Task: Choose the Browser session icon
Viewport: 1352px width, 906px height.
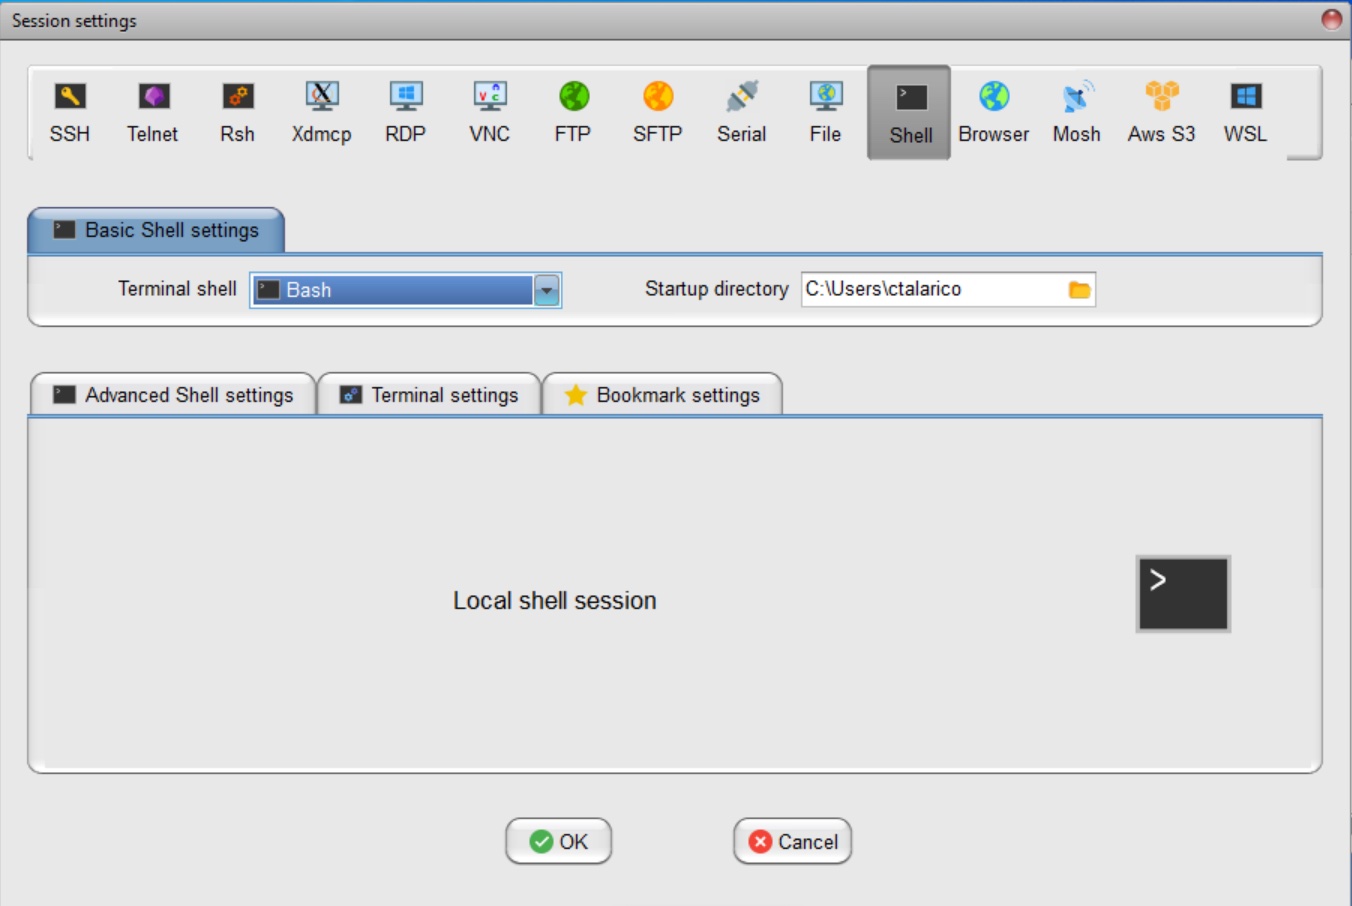Action: [993, 113]
